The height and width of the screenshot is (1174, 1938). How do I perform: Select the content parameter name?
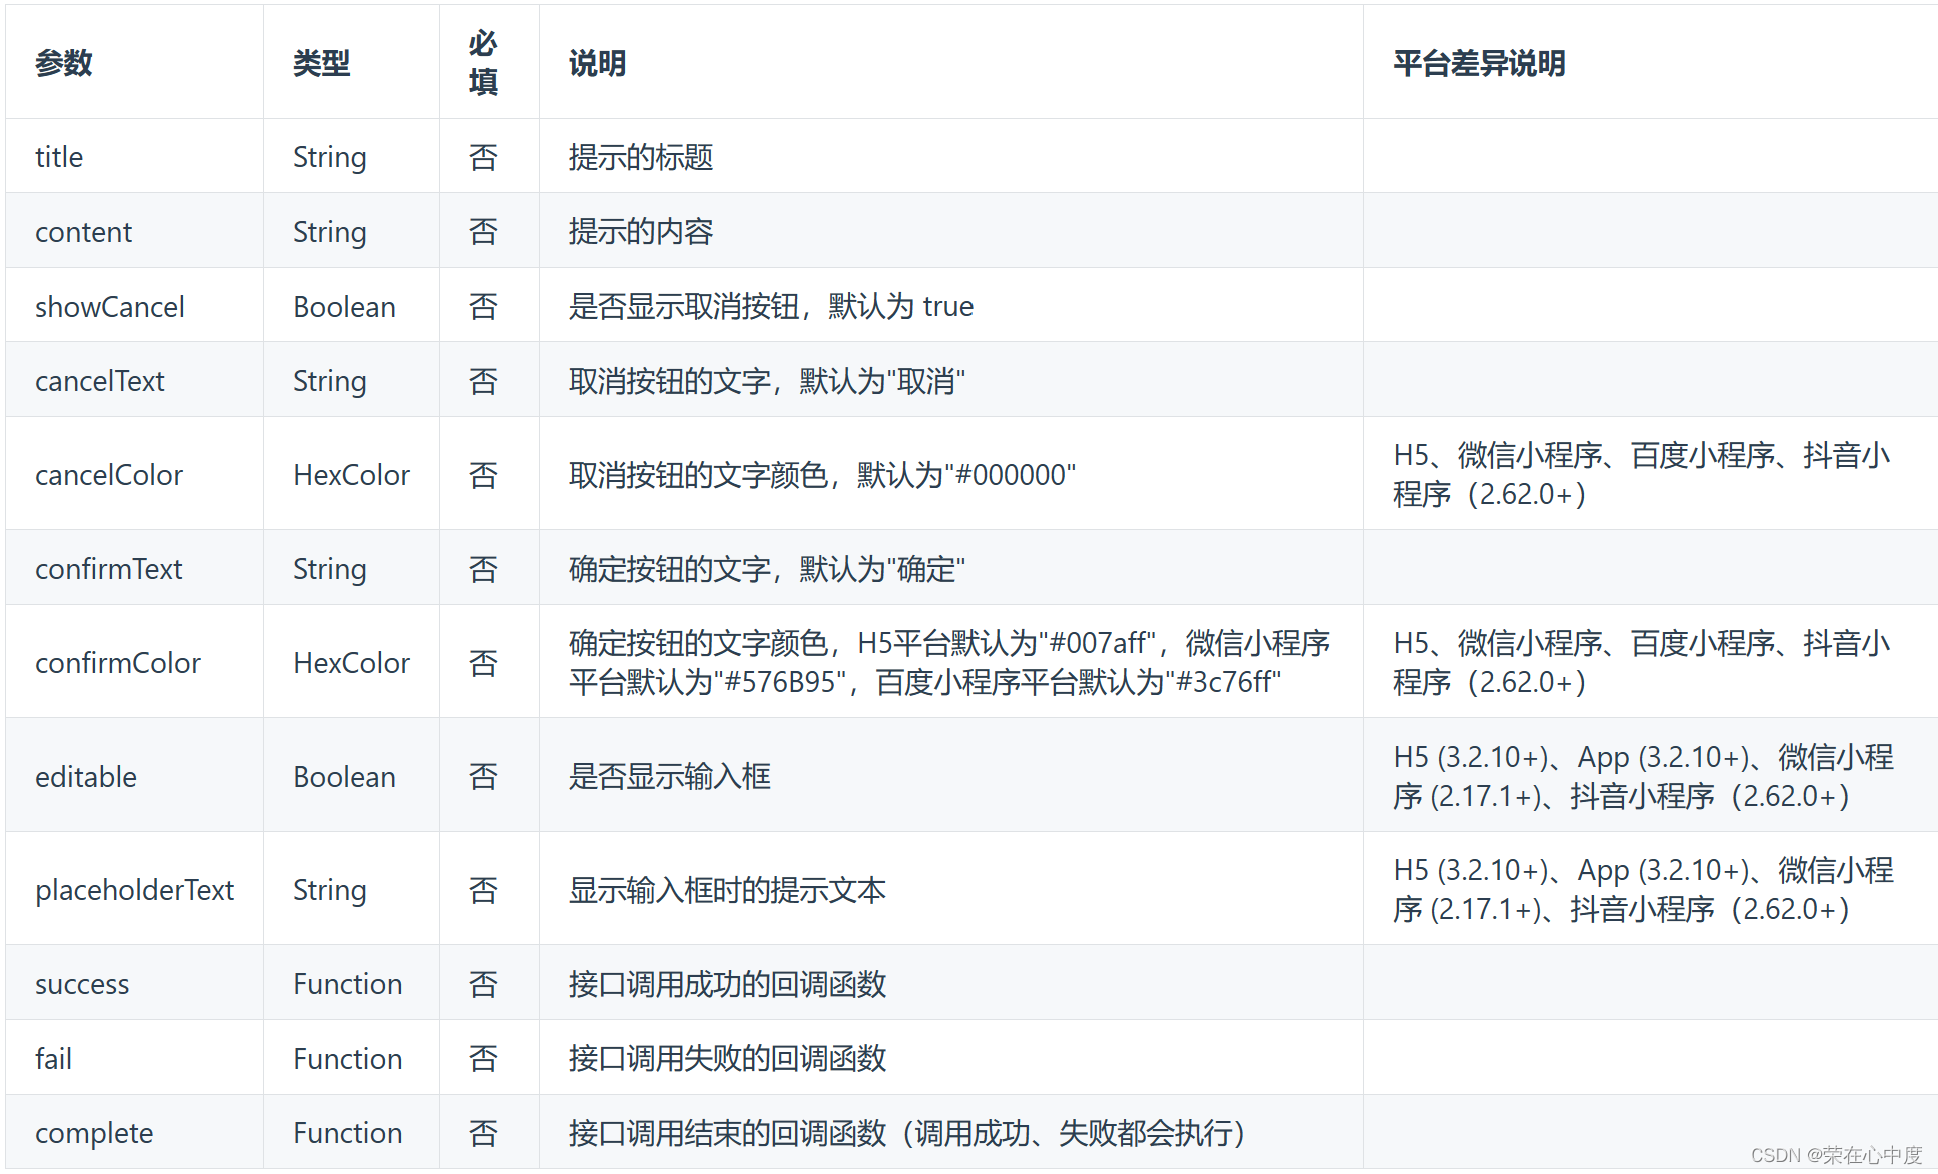point(83,231)
